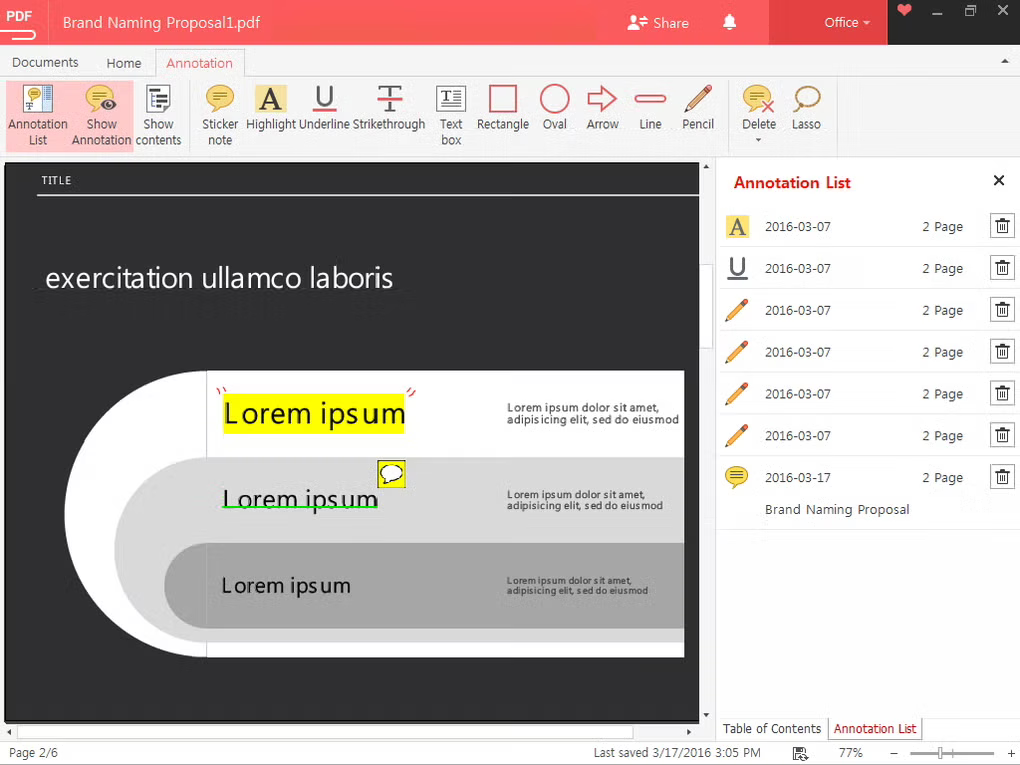Switch to the Home tab
The height and width of the screenshot is (765, 1020).
pyautogui.click(x=123, y=62)
